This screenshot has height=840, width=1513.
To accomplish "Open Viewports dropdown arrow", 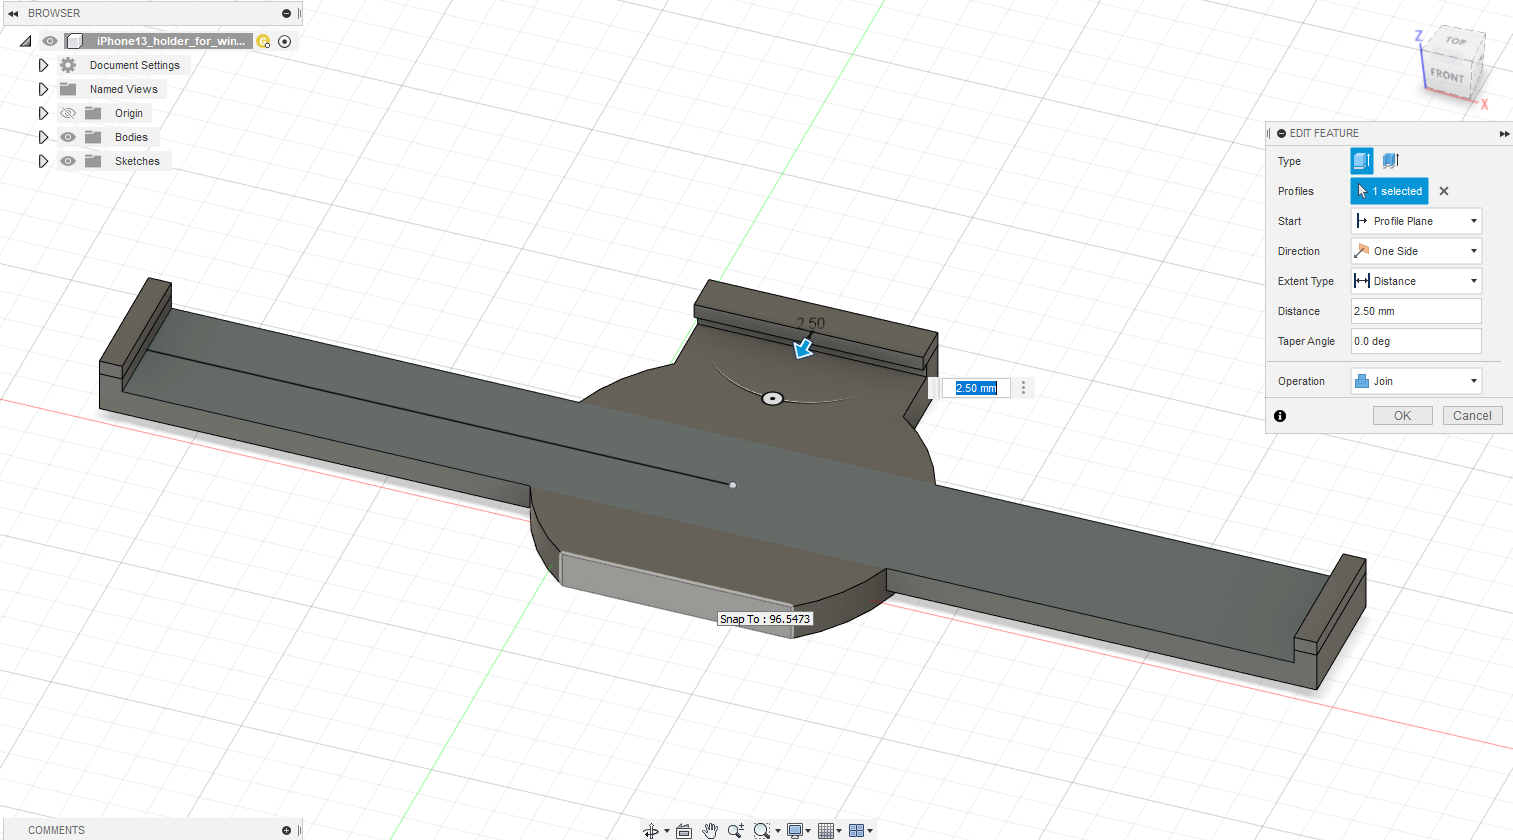I will (x=870, y=831).
